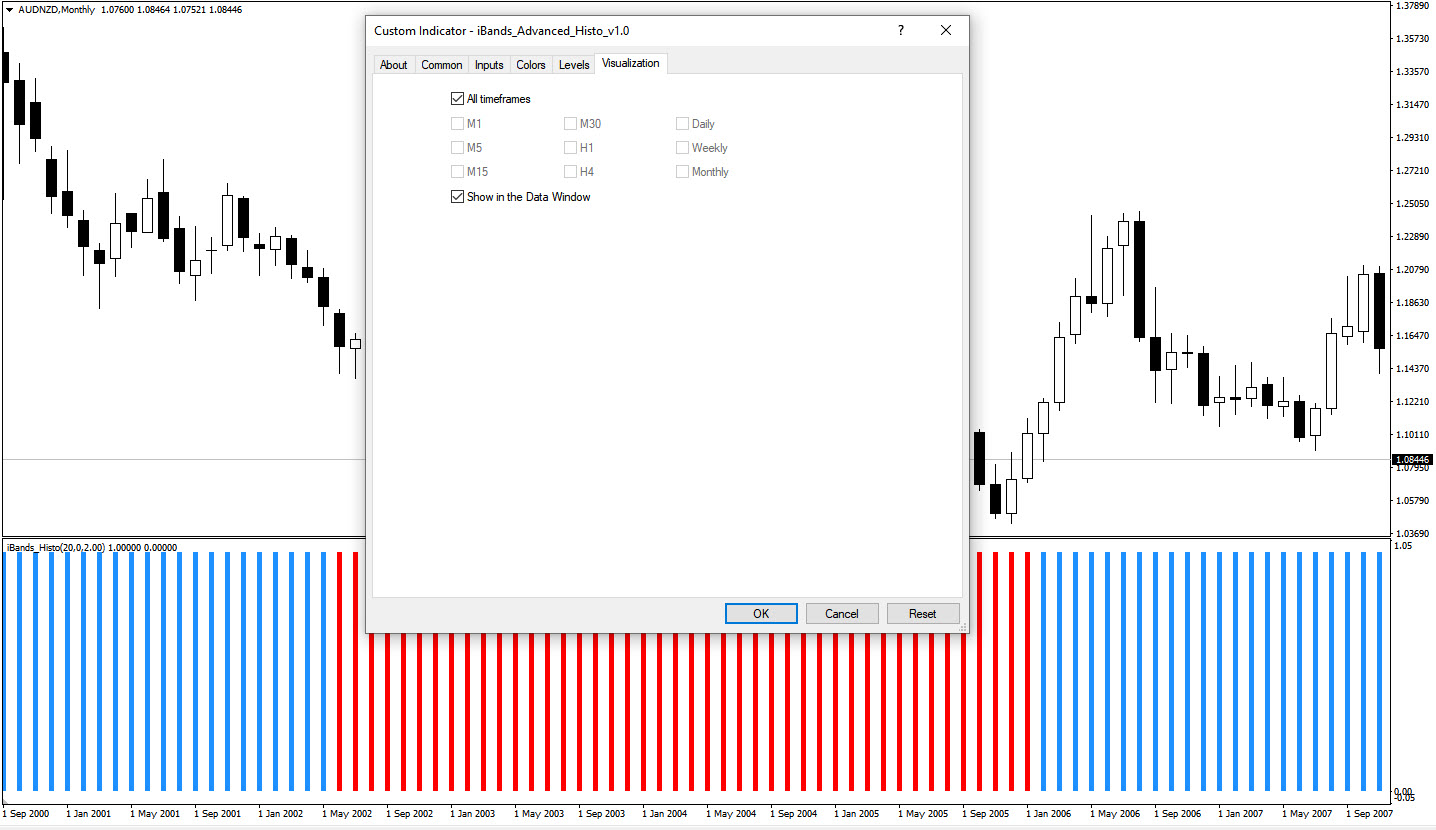Screen dimensions: 1436x830
Task: Click the 1.08446 current price label
Action: coord(1412,460)
